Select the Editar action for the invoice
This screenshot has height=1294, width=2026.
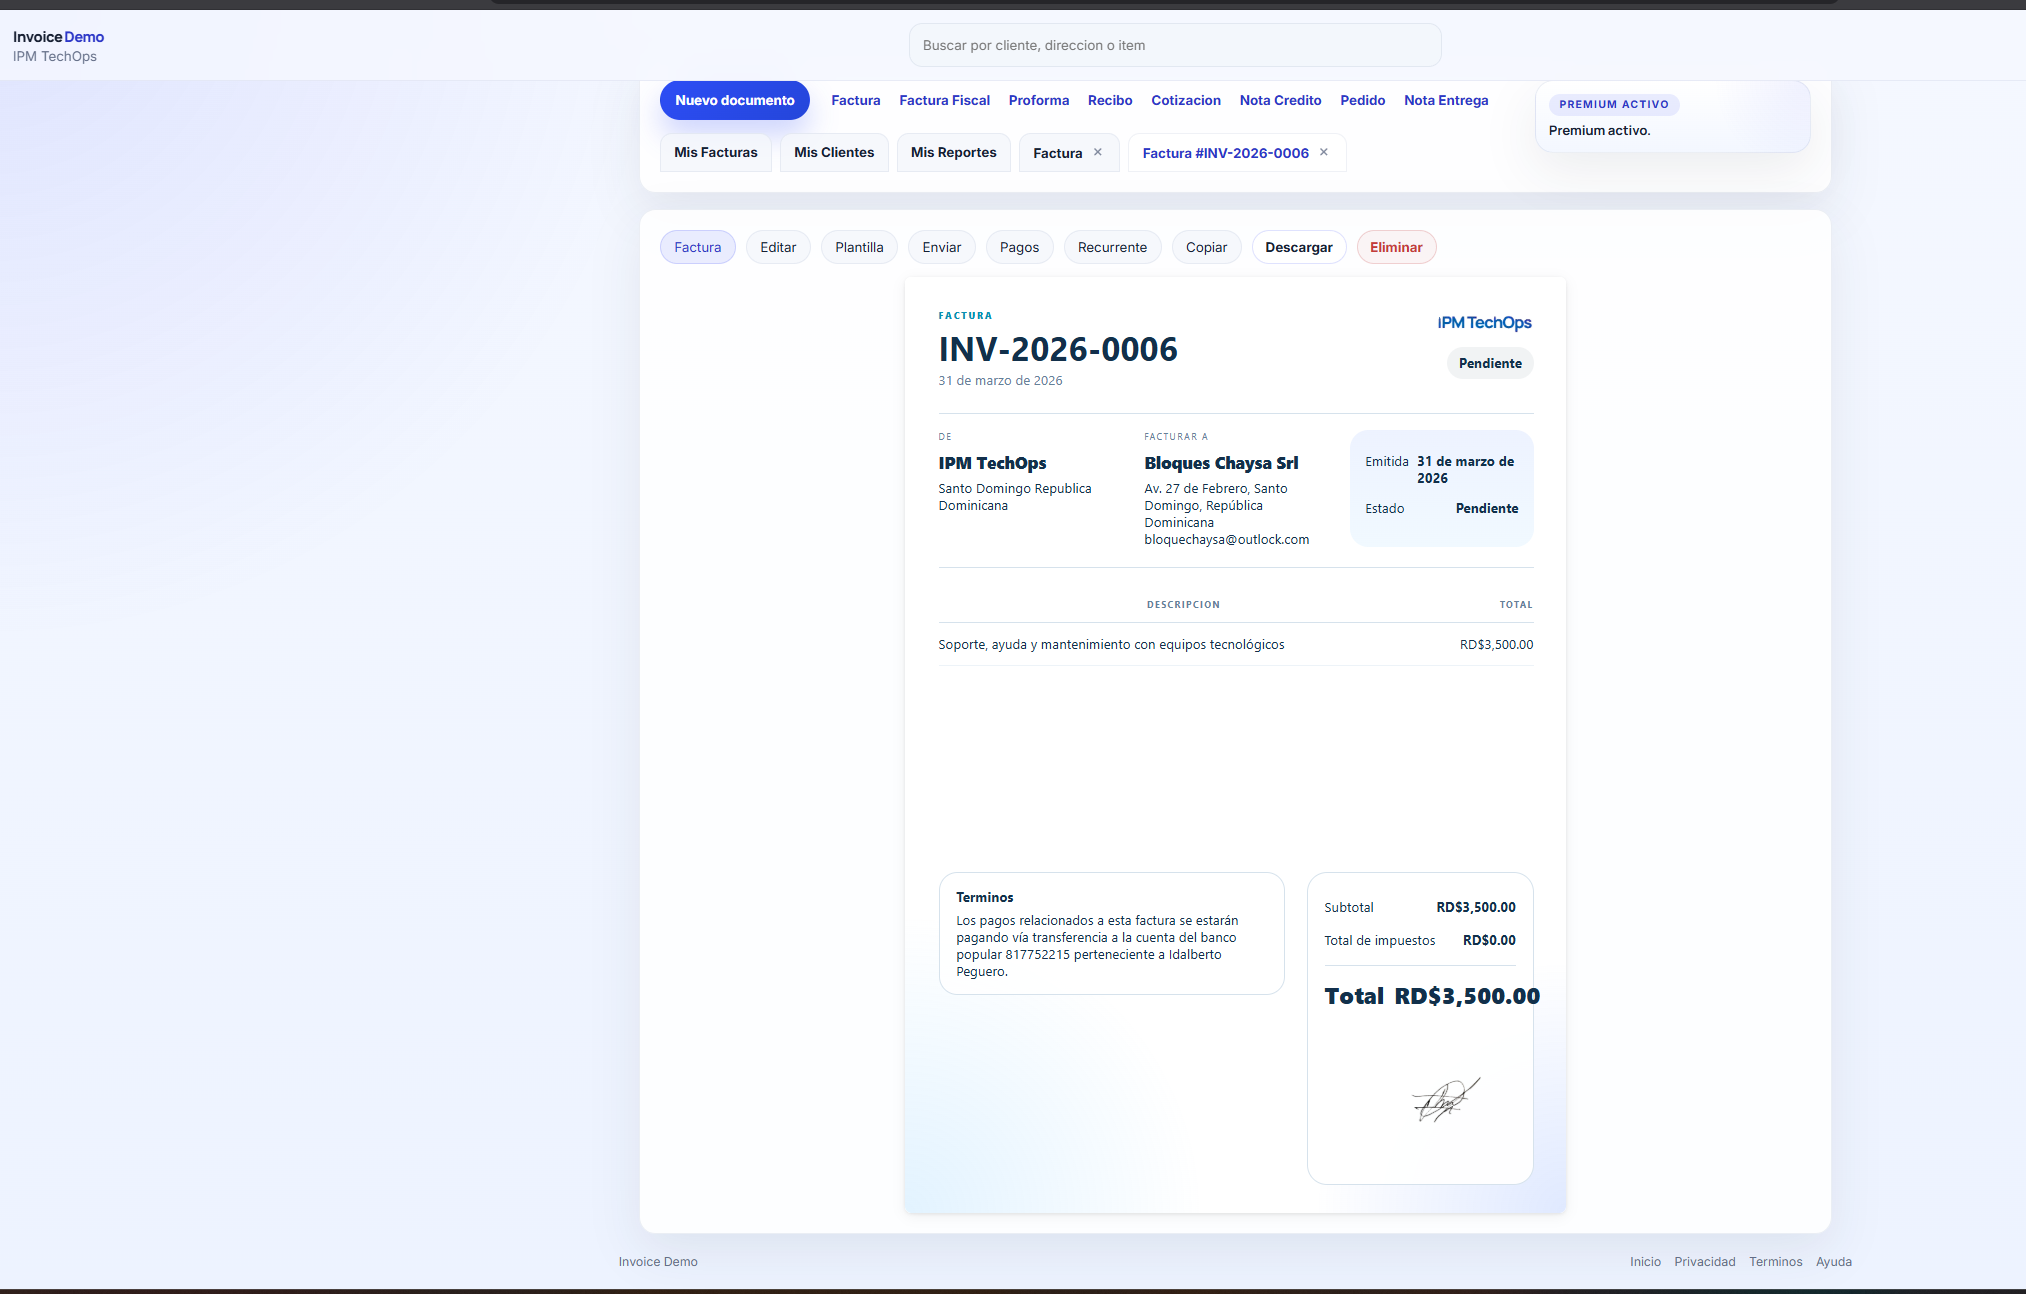tap(778, 247)
